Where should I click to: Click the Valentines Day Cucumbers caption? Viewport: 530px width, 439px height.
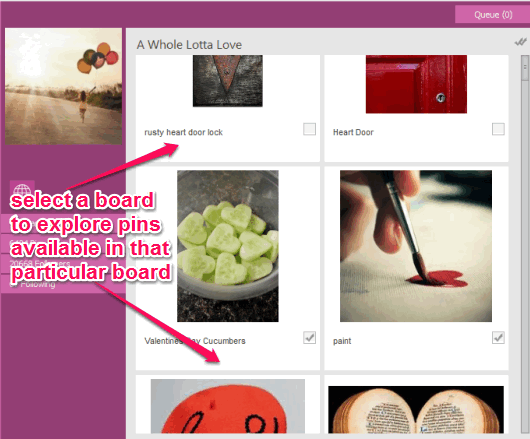coord(195,341)
